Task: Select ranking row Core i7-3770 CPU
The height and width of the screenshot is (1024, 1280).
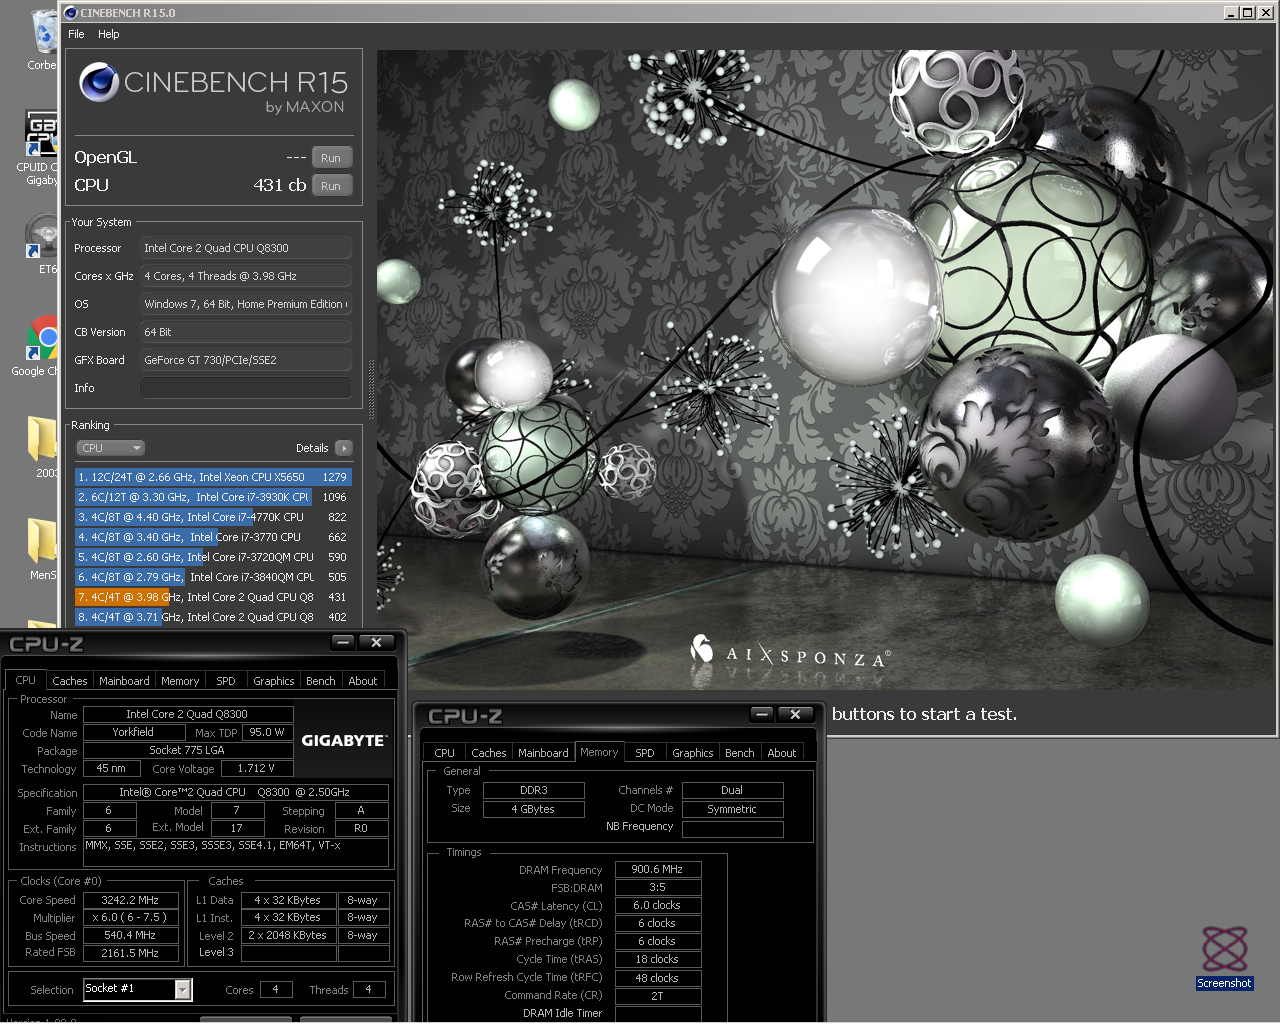Action: (x=213, y=537)
